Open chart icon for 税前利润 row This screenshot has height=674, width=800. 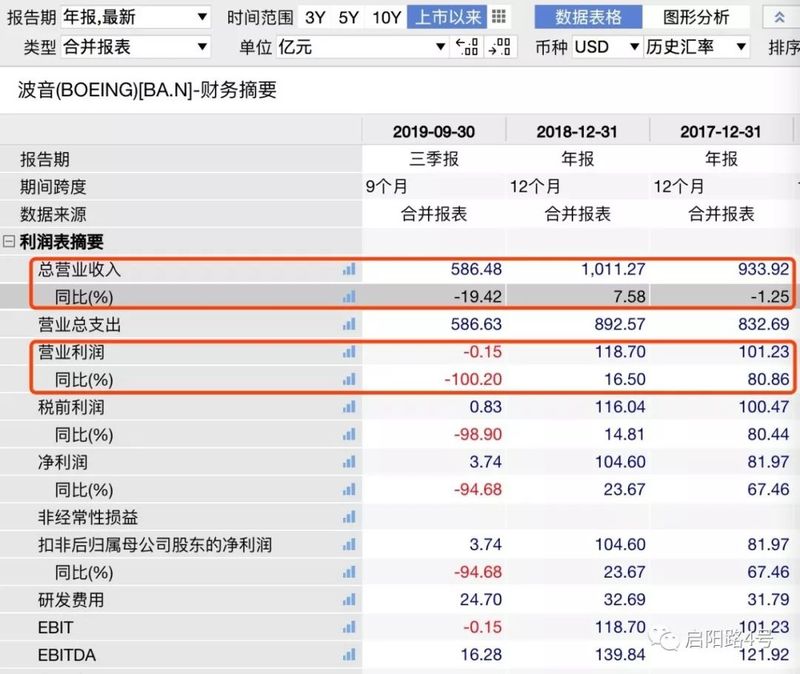pyautogui.click(x=349, y=407)
